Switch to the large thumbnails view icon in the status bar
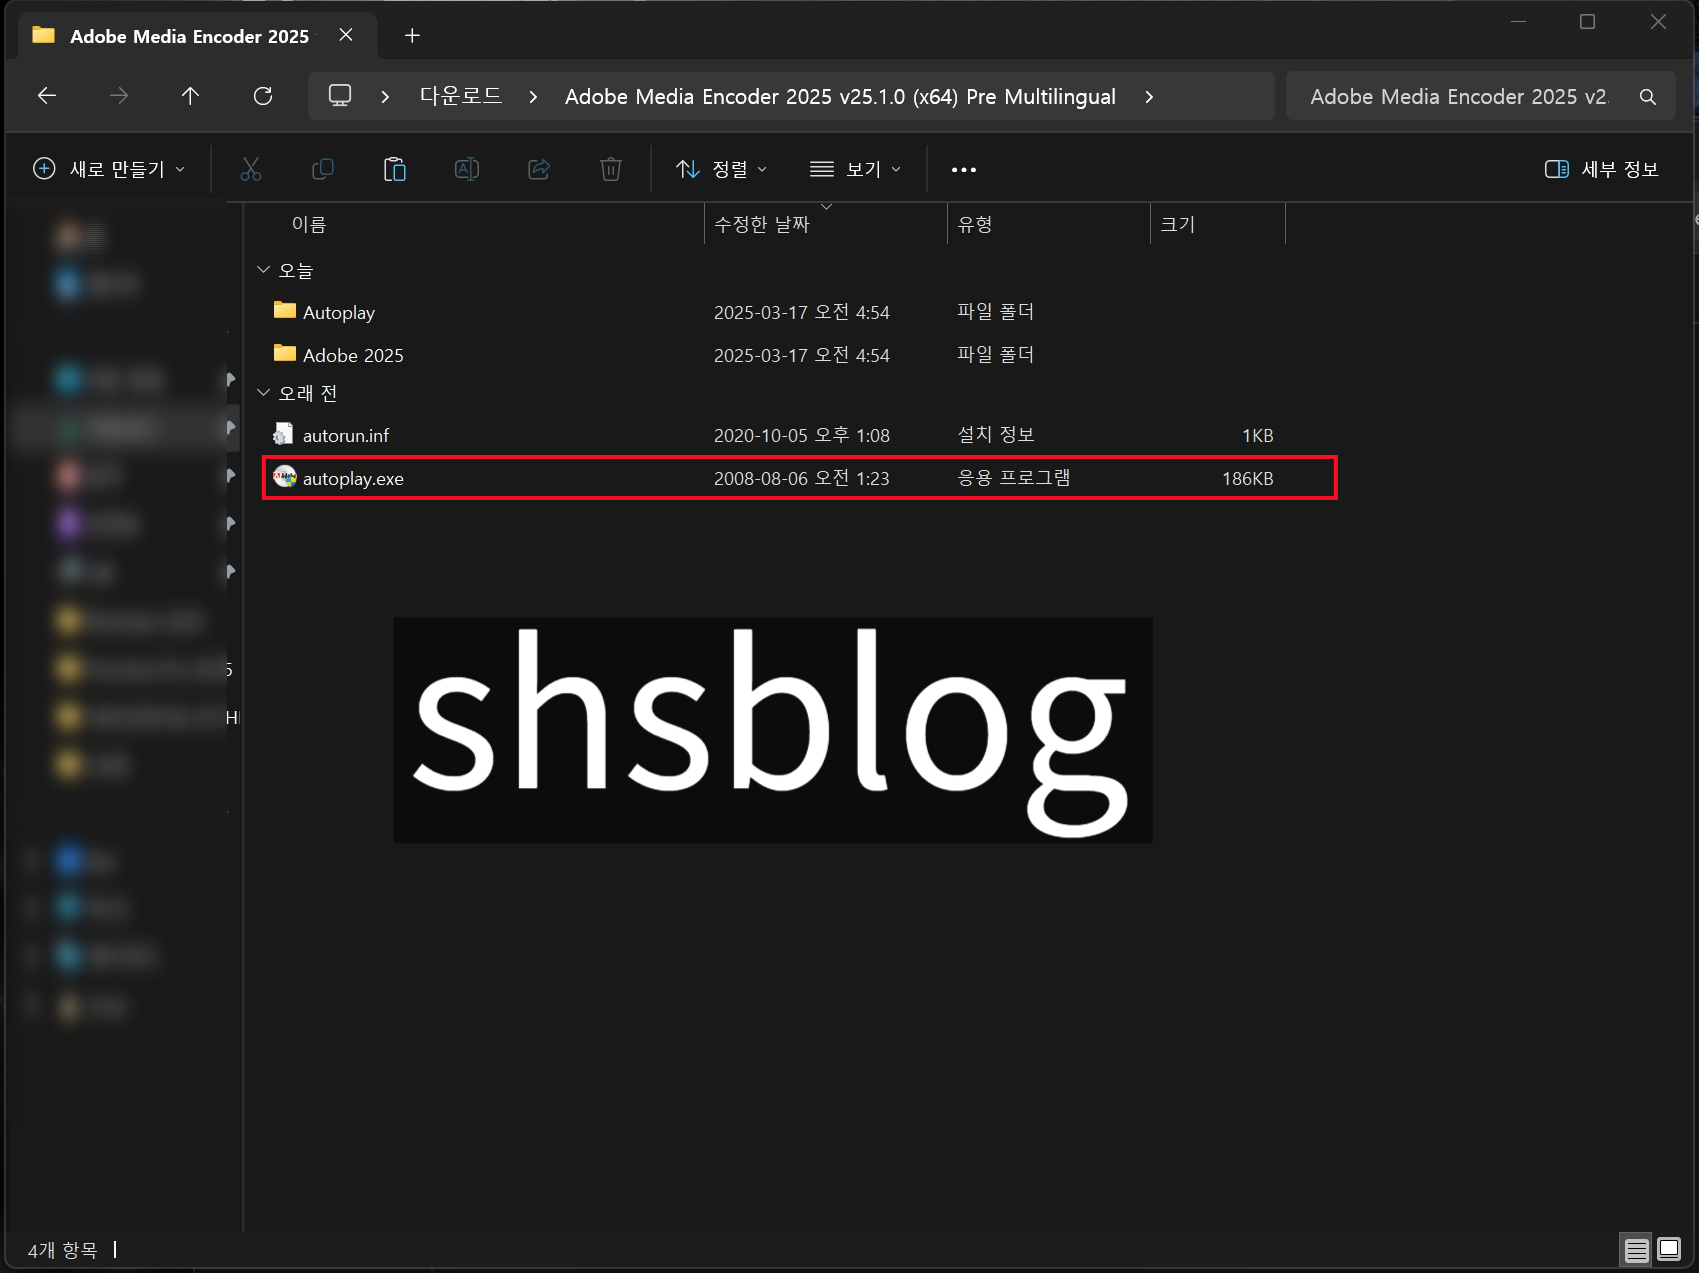This screenshot has height=1273, width=1699. pyautogui.click(x=1669, y=1250)
